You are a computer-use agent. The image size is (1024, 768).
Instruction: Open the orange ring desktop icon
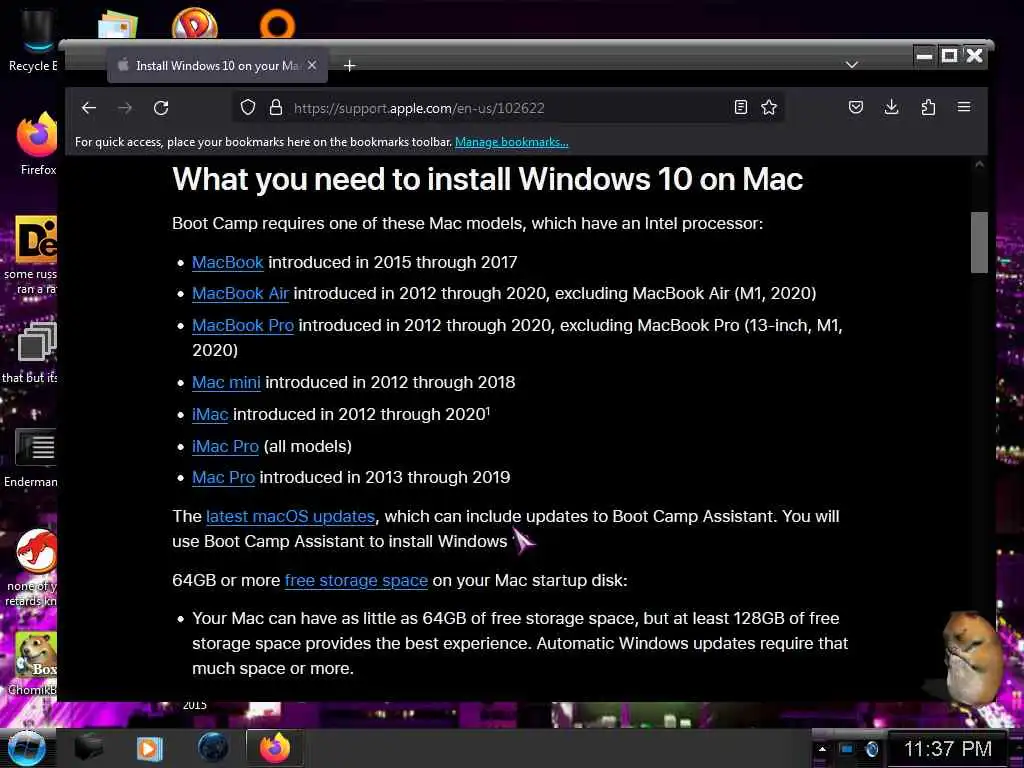click(278, 24)
